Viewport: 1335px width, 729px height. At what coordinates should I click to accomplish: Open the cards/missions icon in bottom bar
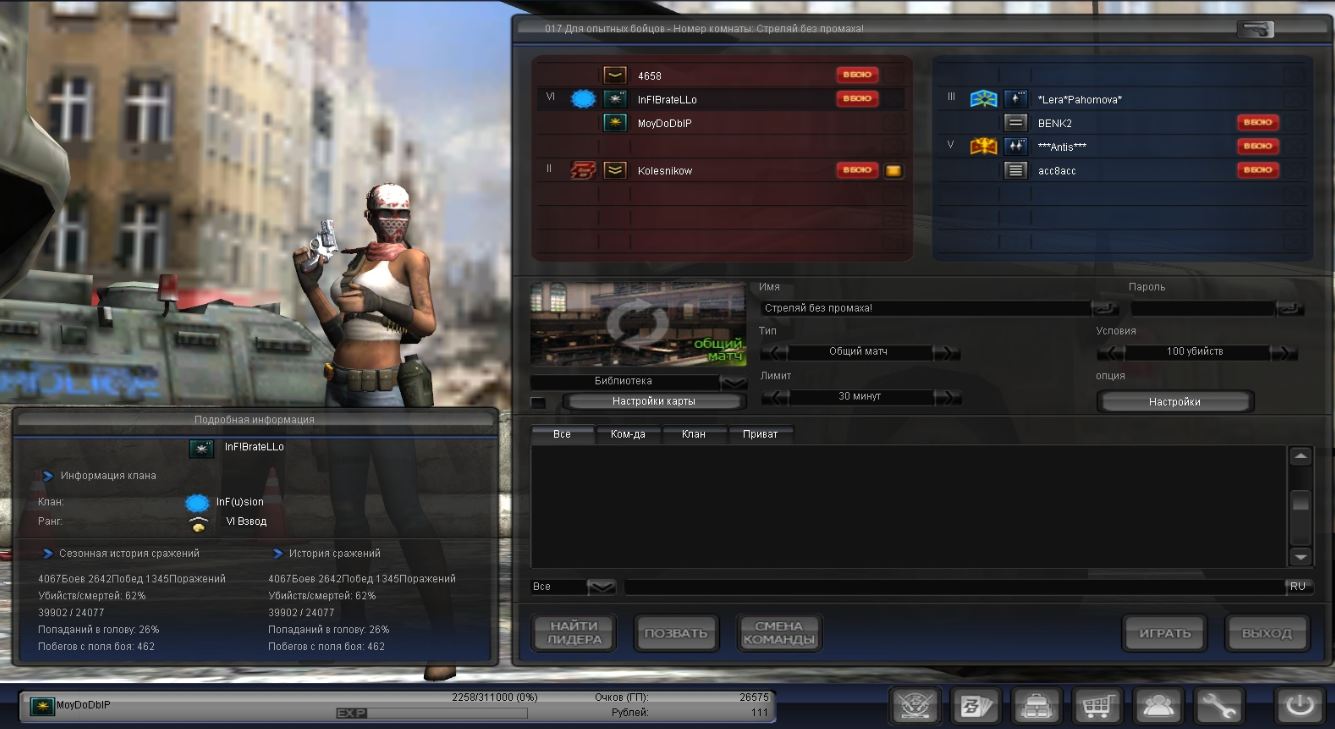coord(976,706)
